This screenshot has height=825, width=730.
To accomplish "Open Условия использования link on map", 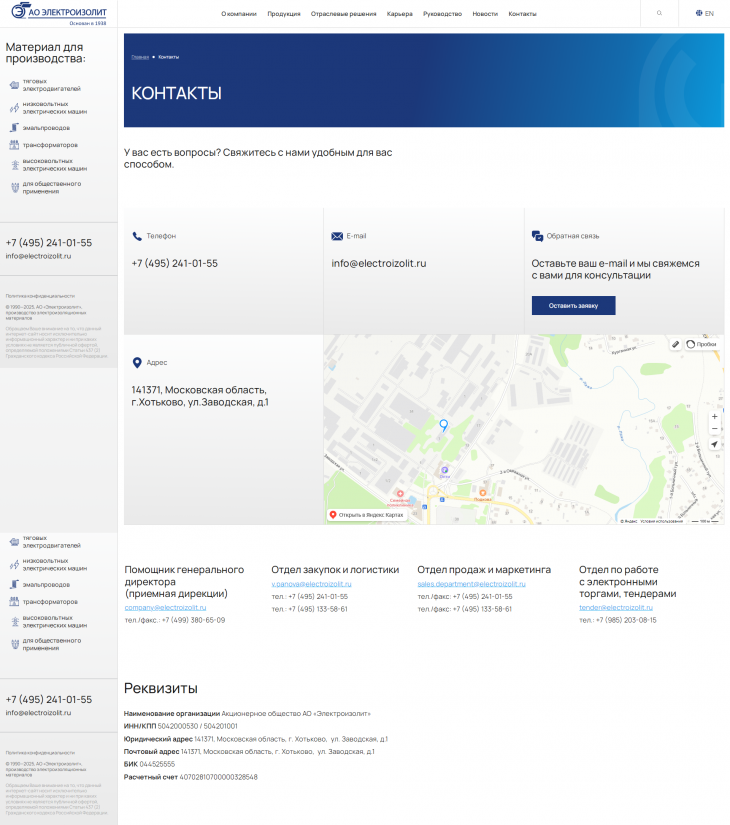I will click(x=661, y=521).
